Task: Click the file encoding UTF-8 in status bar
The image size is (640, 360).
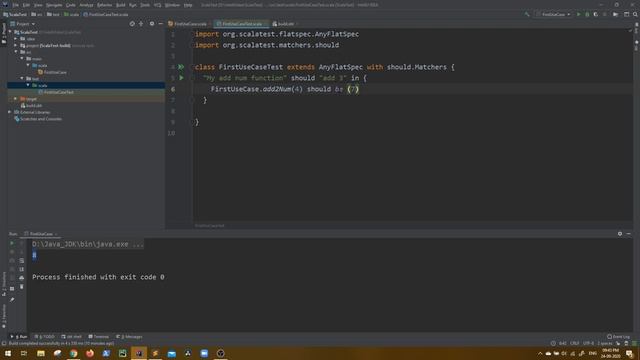Action: (588, 343)
